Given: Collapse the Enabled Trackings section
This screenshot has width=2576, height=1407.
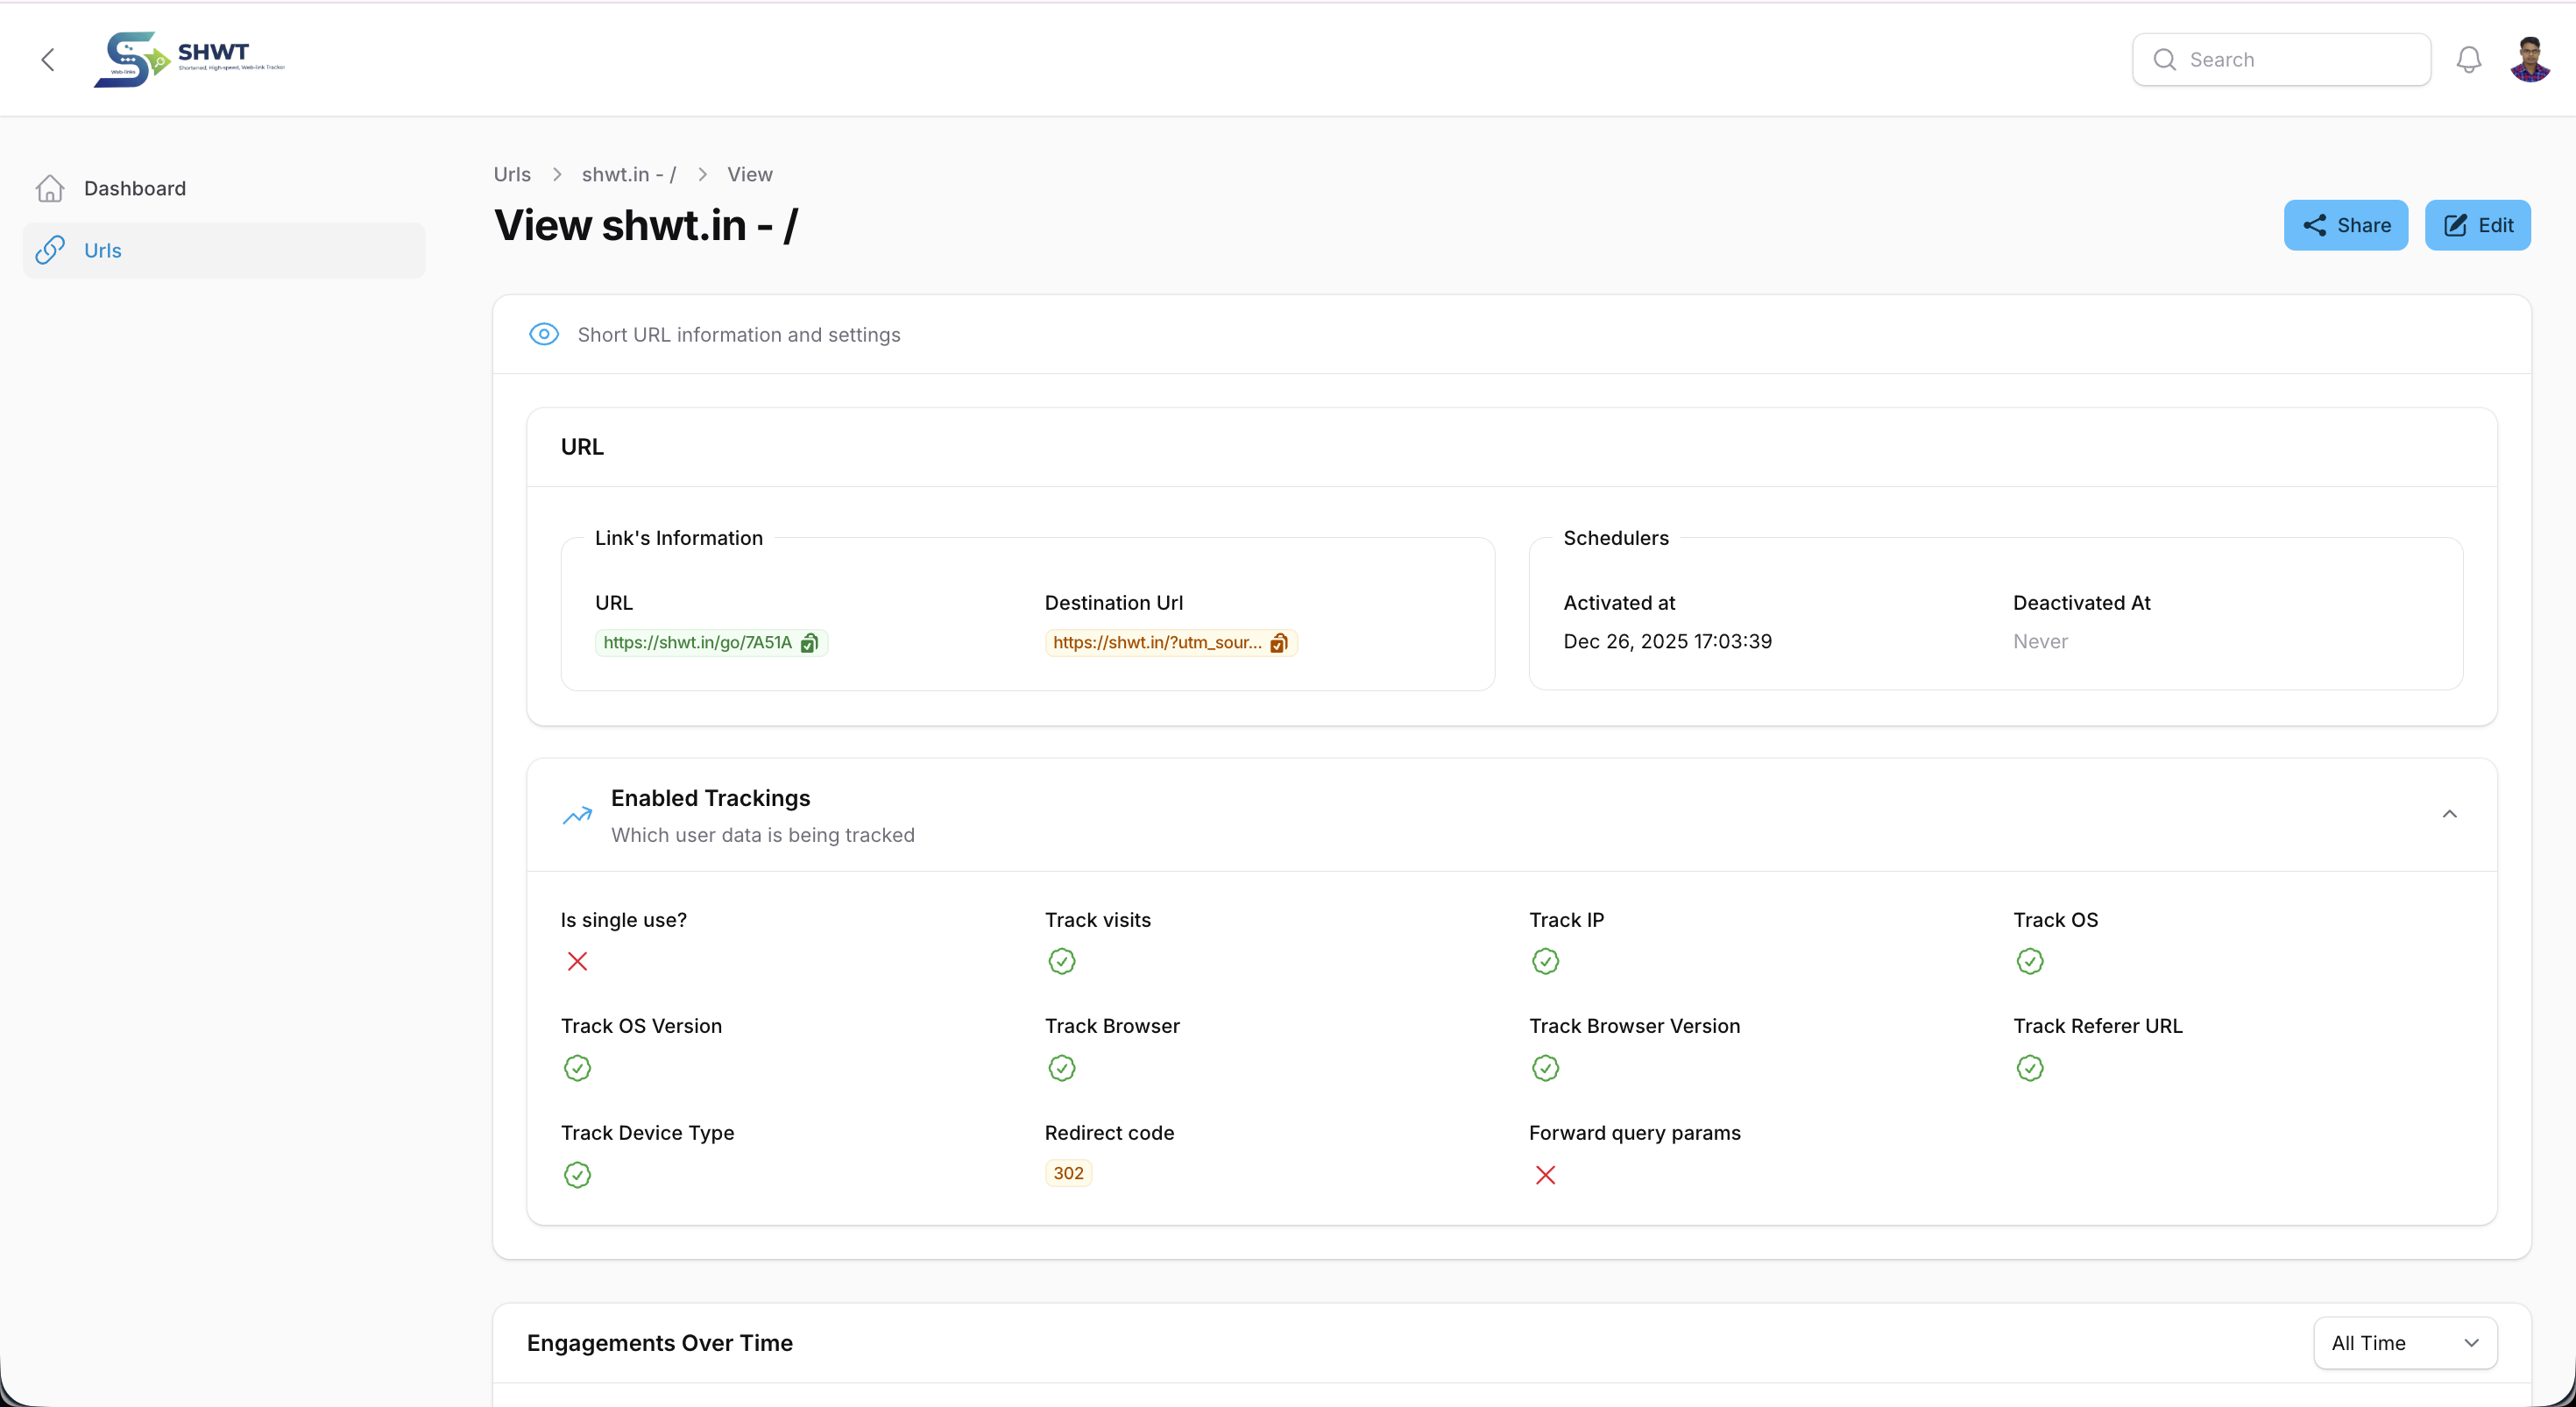Looking at the screenshot, I should [x=2450, y=814].
